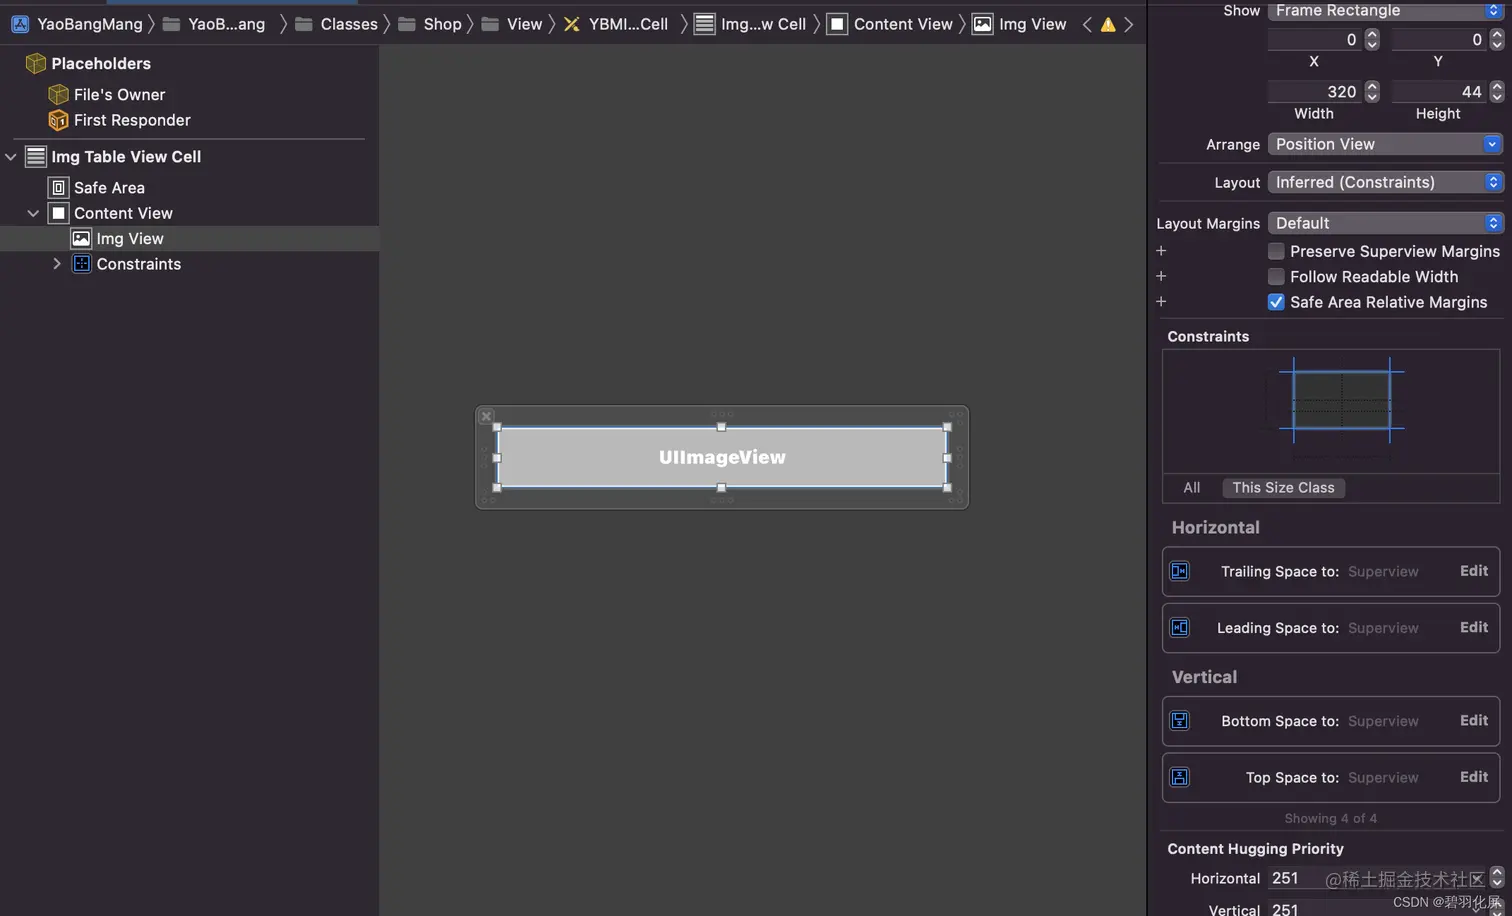The height and width of the screenshot is (916, 1512).
Task: Click the Y position field
Action: pos(1439,40)
